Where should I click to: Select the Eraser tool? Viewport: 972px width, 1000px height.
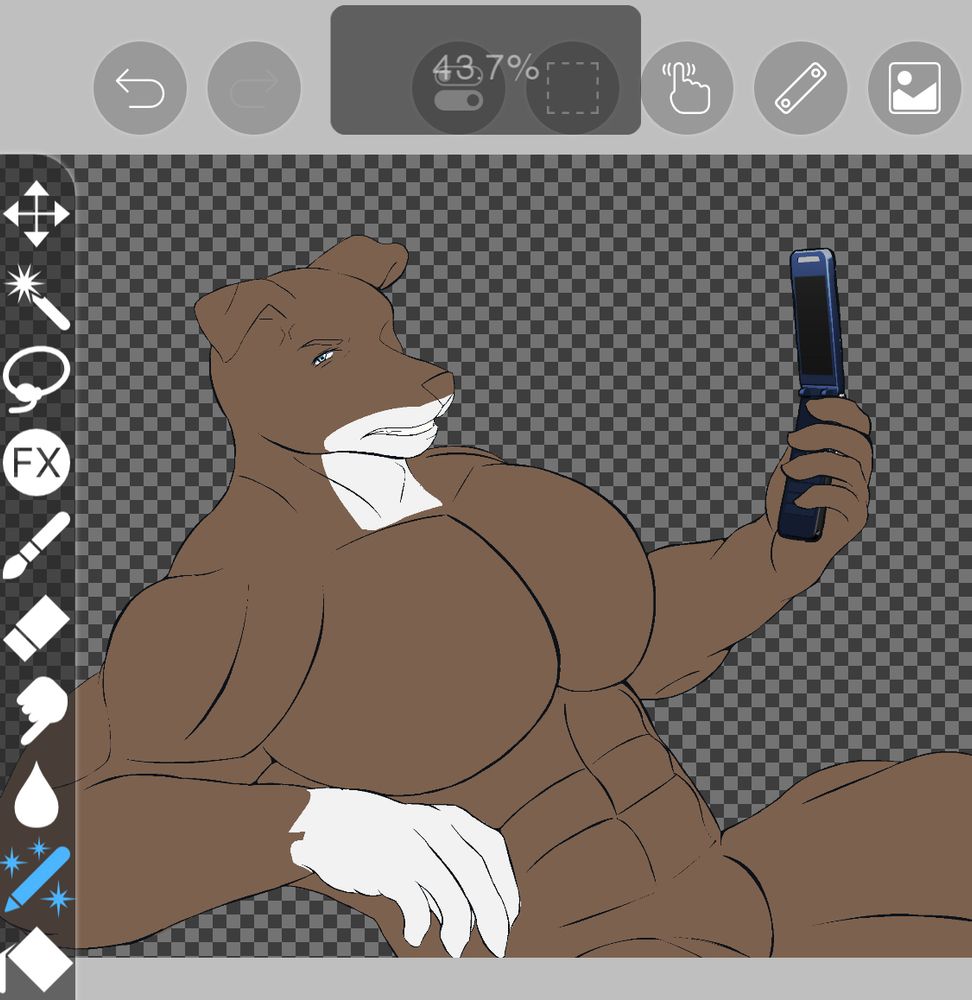pyautogui.click(x=36, y=628)
